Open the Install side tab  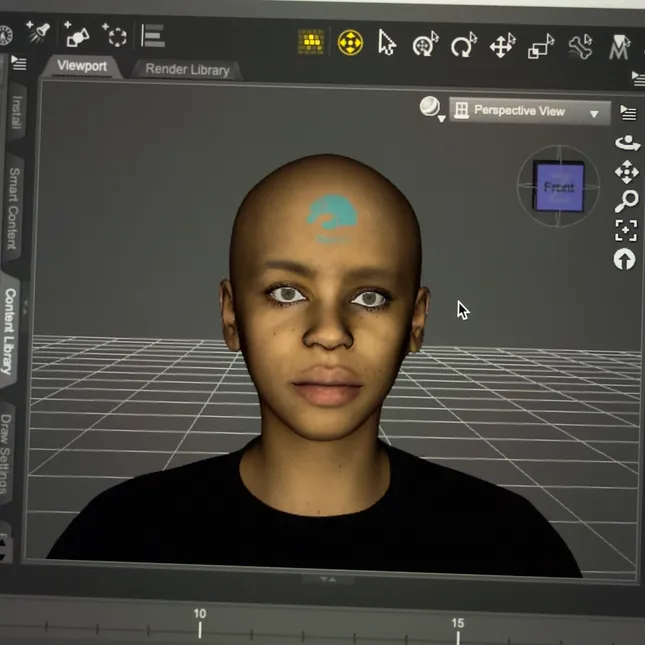point(16,111)
